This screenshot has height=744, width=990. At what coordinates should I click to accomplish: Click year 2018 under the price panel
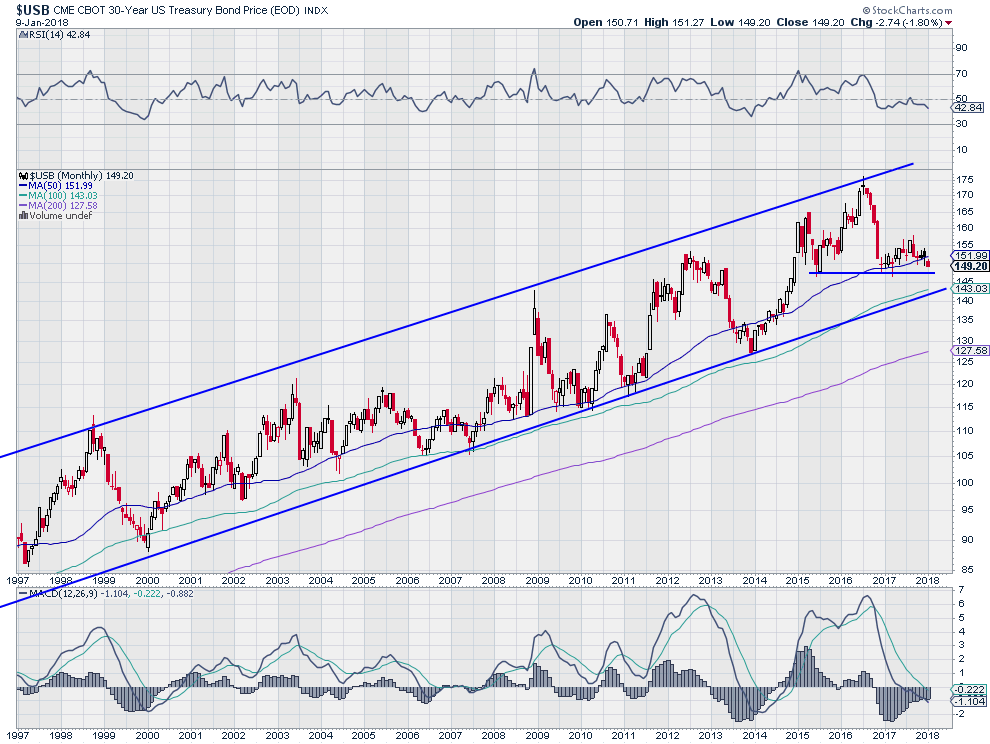(x=927, y=580)
